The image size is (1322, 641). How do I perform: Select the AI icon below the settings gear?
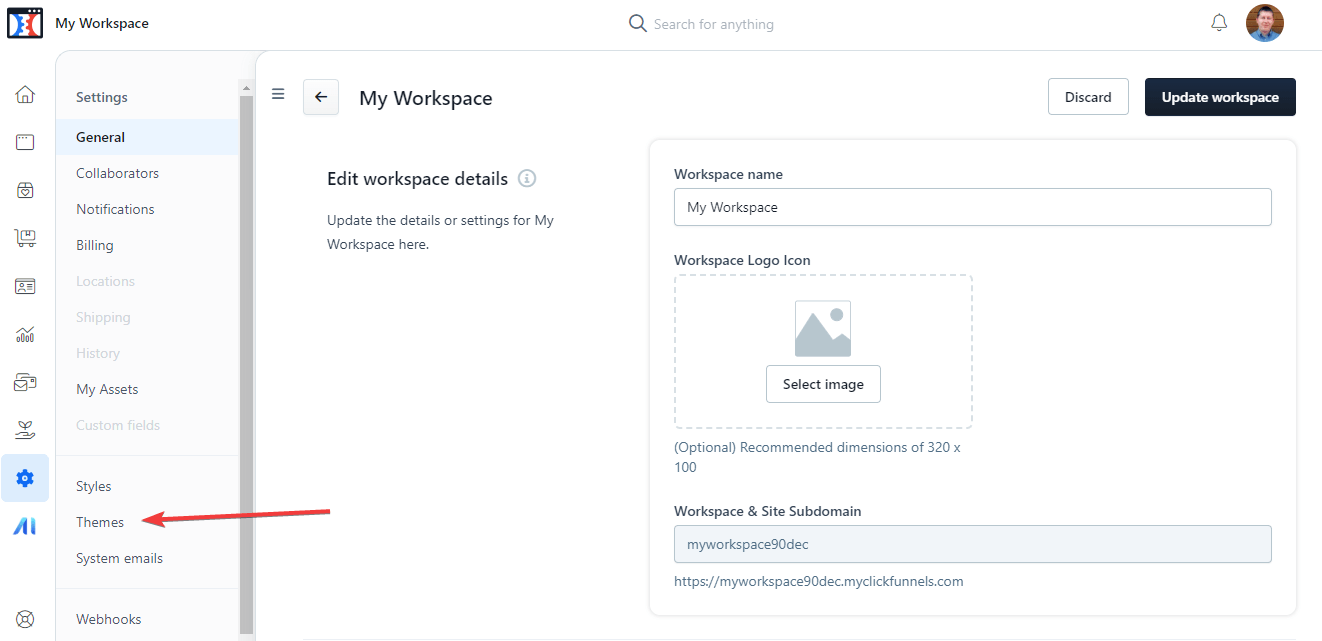25,525
